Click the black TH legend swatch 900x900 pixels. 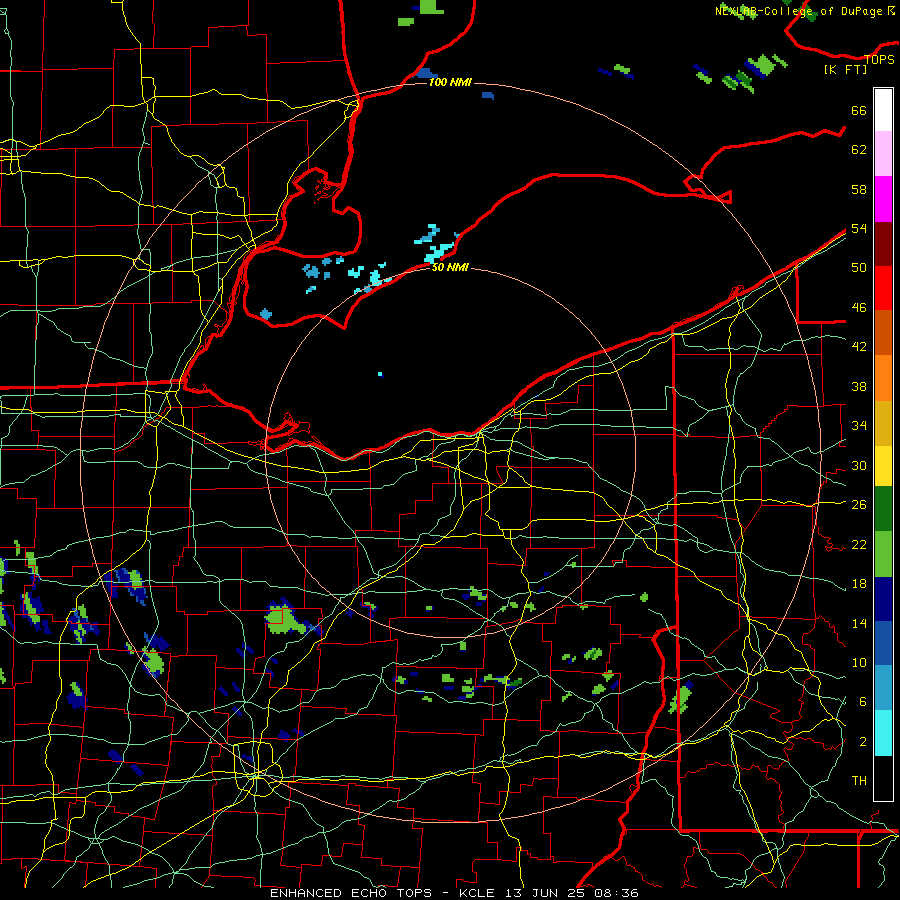[x=883, y=777]
